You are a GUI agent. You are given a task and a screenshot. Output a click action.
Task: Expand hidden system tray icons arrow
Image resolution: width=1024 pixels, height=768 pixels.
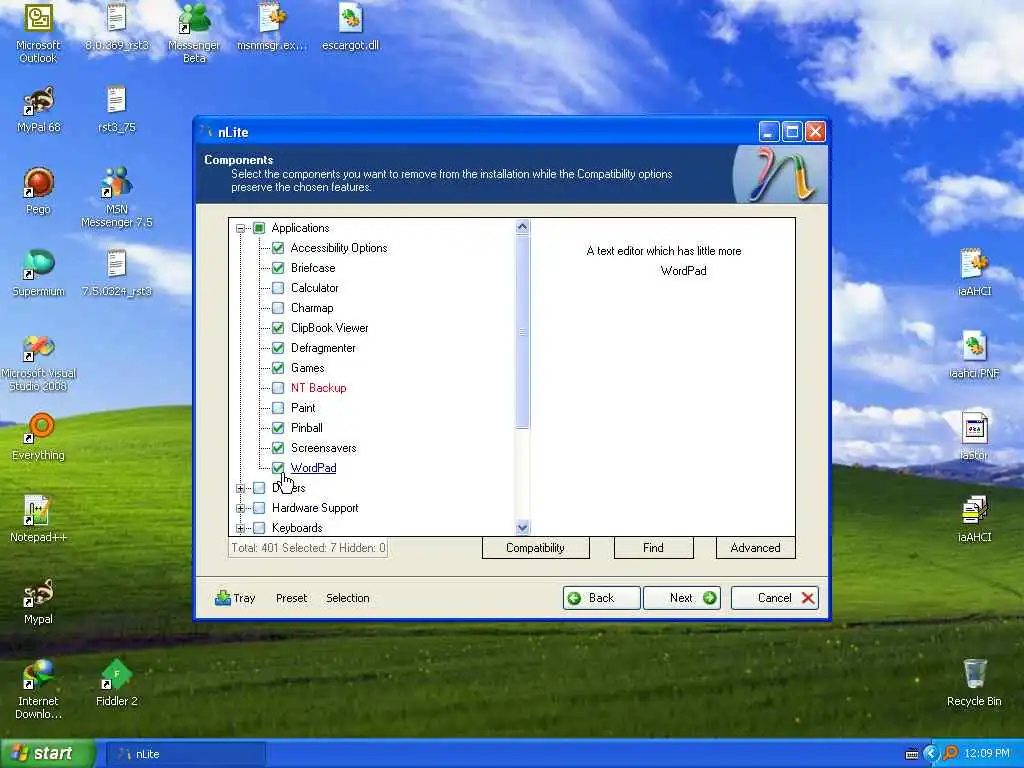point(931,754)
